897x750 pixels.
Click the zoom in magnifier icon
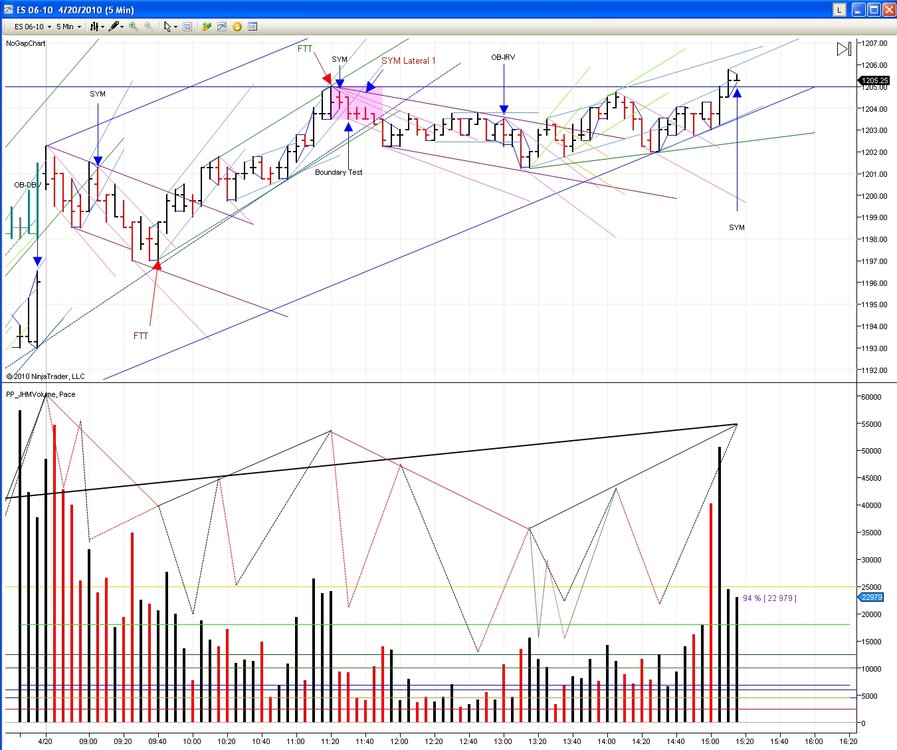tap(133, 26)
